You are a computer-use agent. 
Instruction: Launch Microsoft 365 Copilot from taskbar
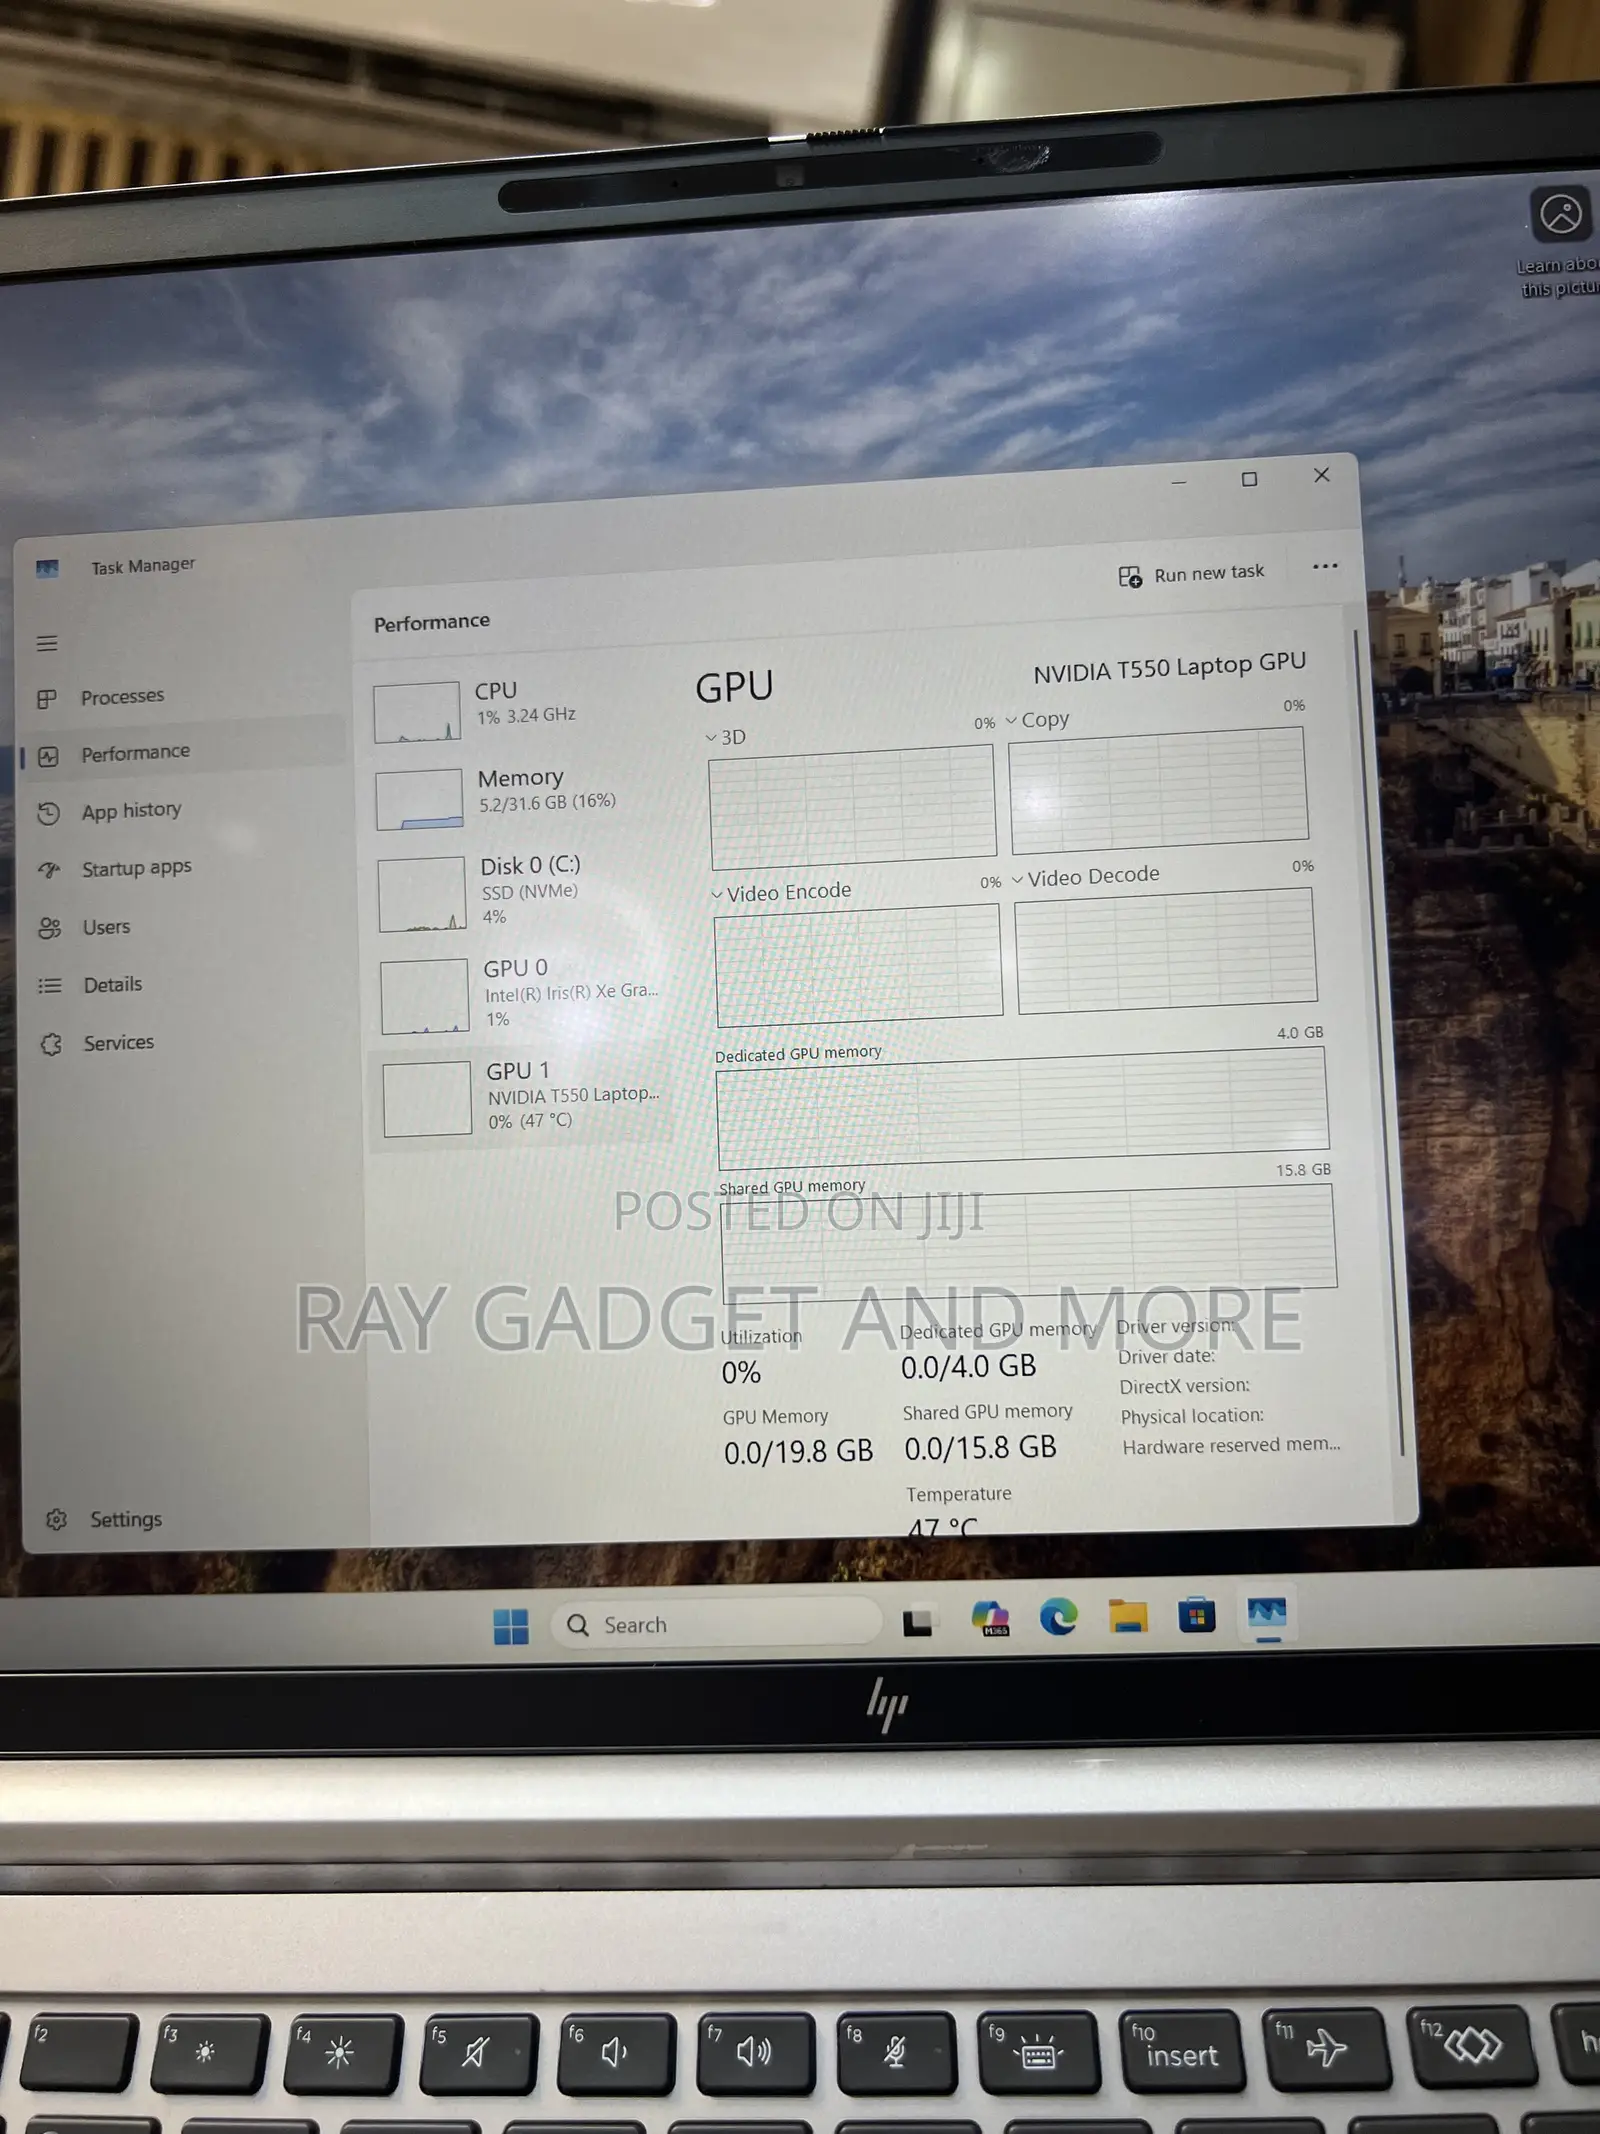[x=990, y=1618]
